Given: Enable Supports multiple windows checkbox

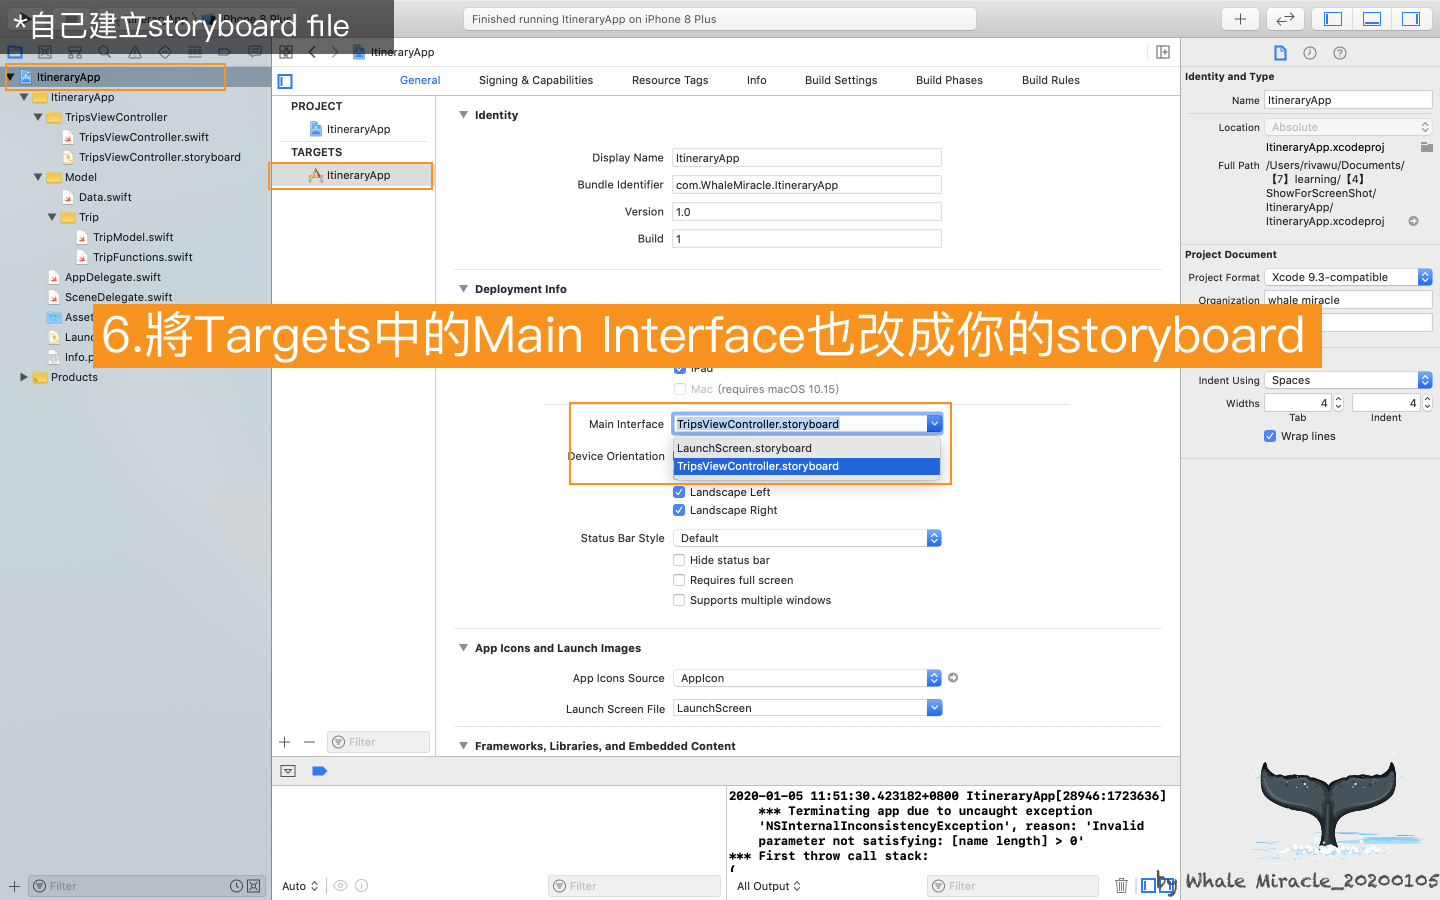Looking at the screenshot, I should point(679,600).
